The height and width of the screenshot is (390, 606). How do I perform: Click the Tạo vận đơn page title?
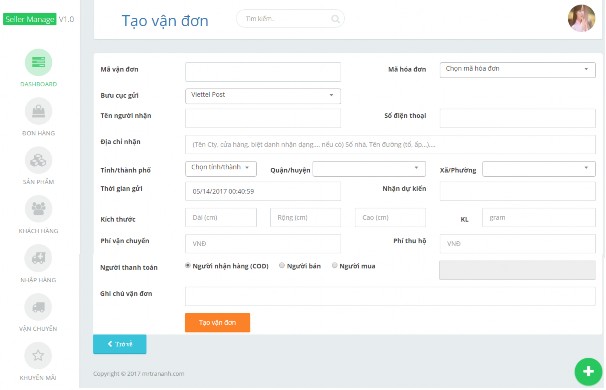point(165,21)
